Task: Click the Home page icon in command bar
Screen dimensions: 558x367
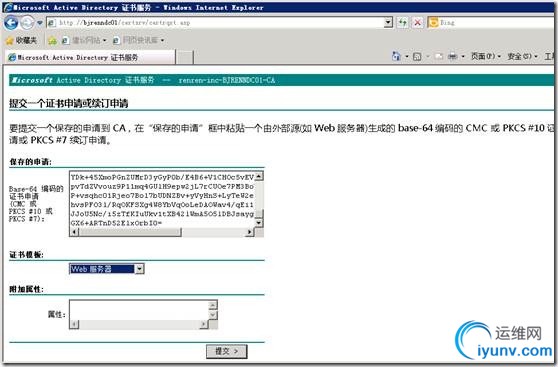Action: tap(396, 56)
